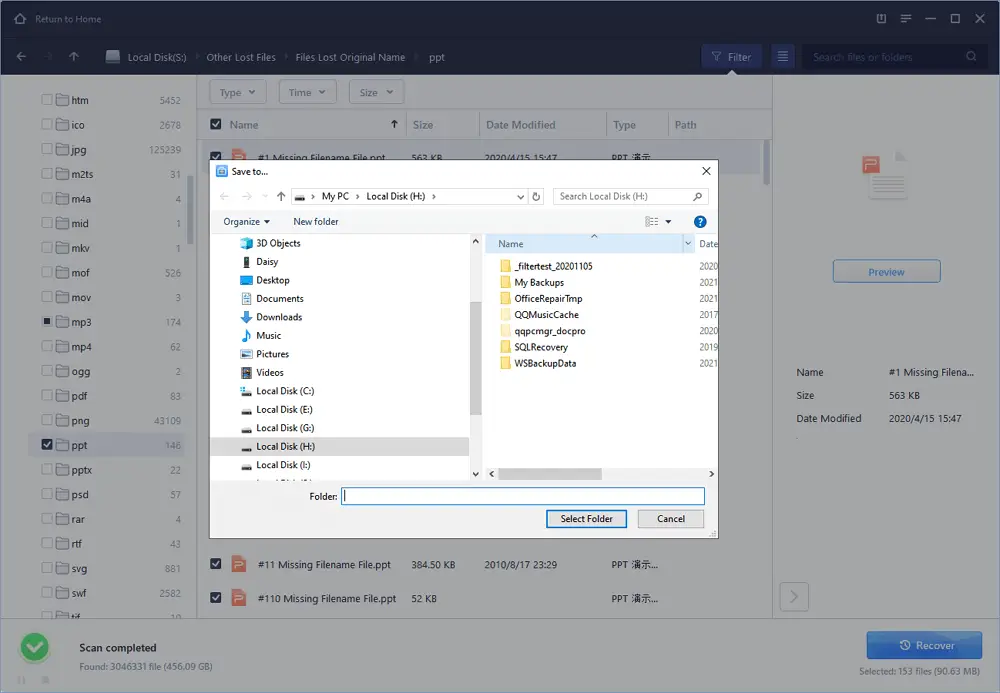
Task: Open the Time filter dropdown
Action: (307, 91)
